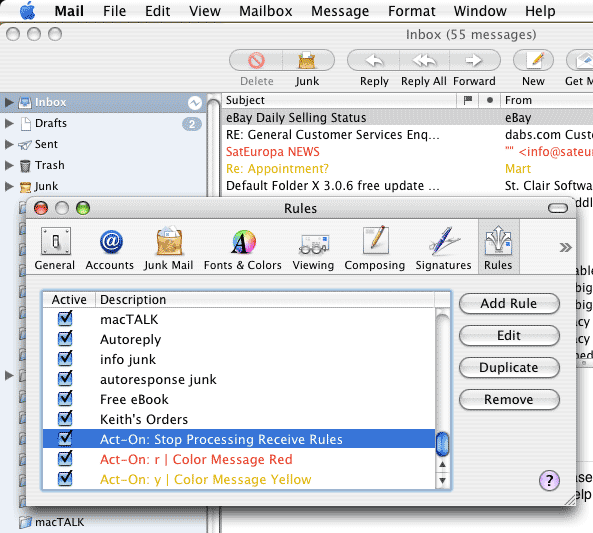The width and height of the screenshot is (593, 533).
Task: Select the Drafts mailbox
Action: [51, 123]
